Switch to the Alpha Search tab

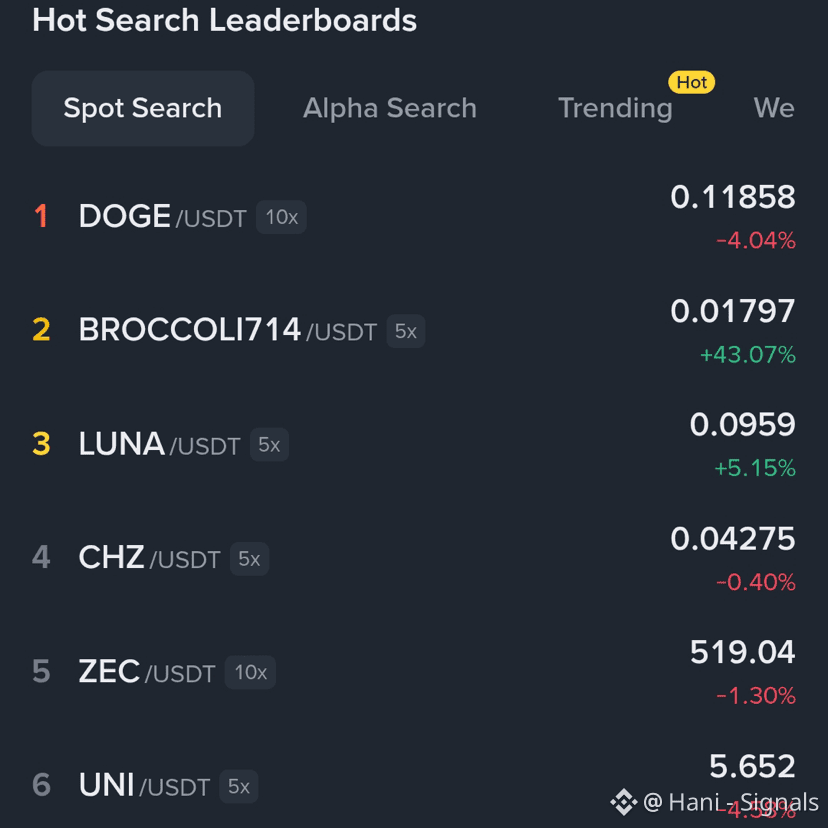coord(390,108)
